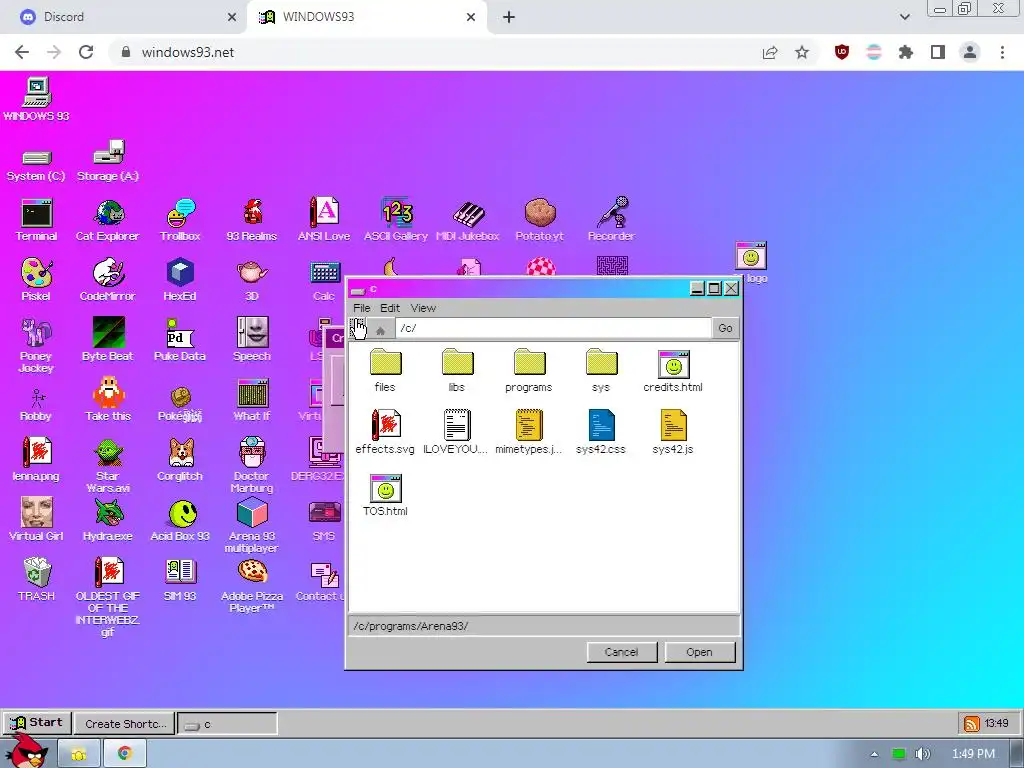
Task: Select the programs folder in file dialog
Action: (x=528, y=370)
